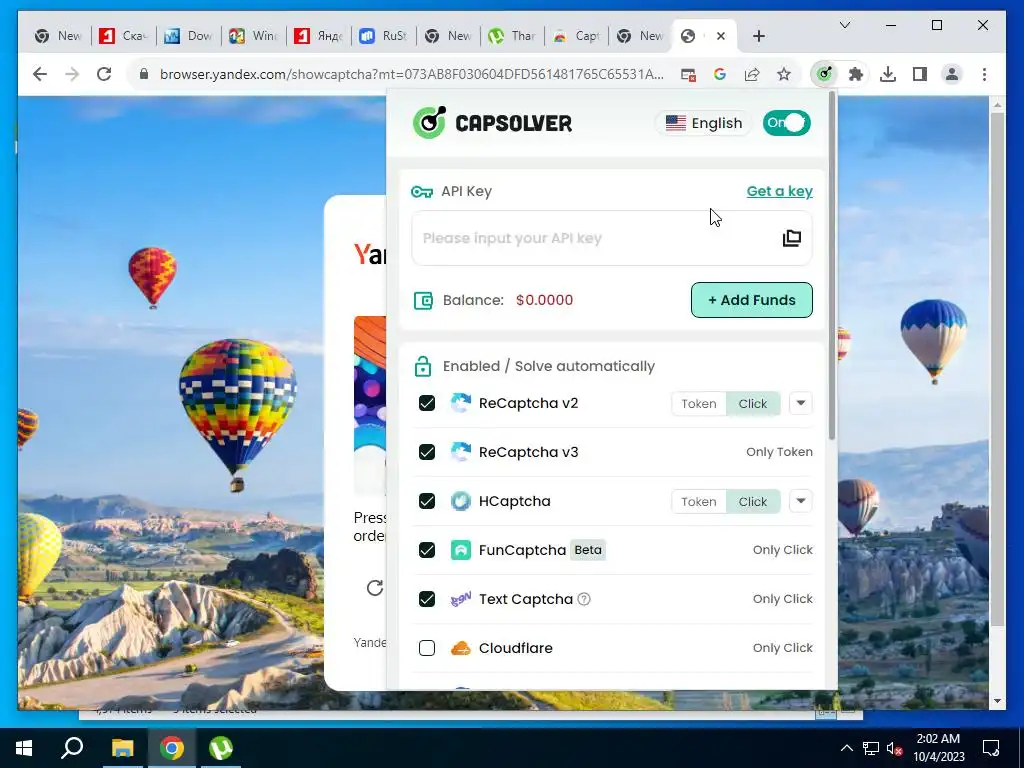The image size is (1024, 768).
Task: Switch to the Winc tab
Action: 253,36
